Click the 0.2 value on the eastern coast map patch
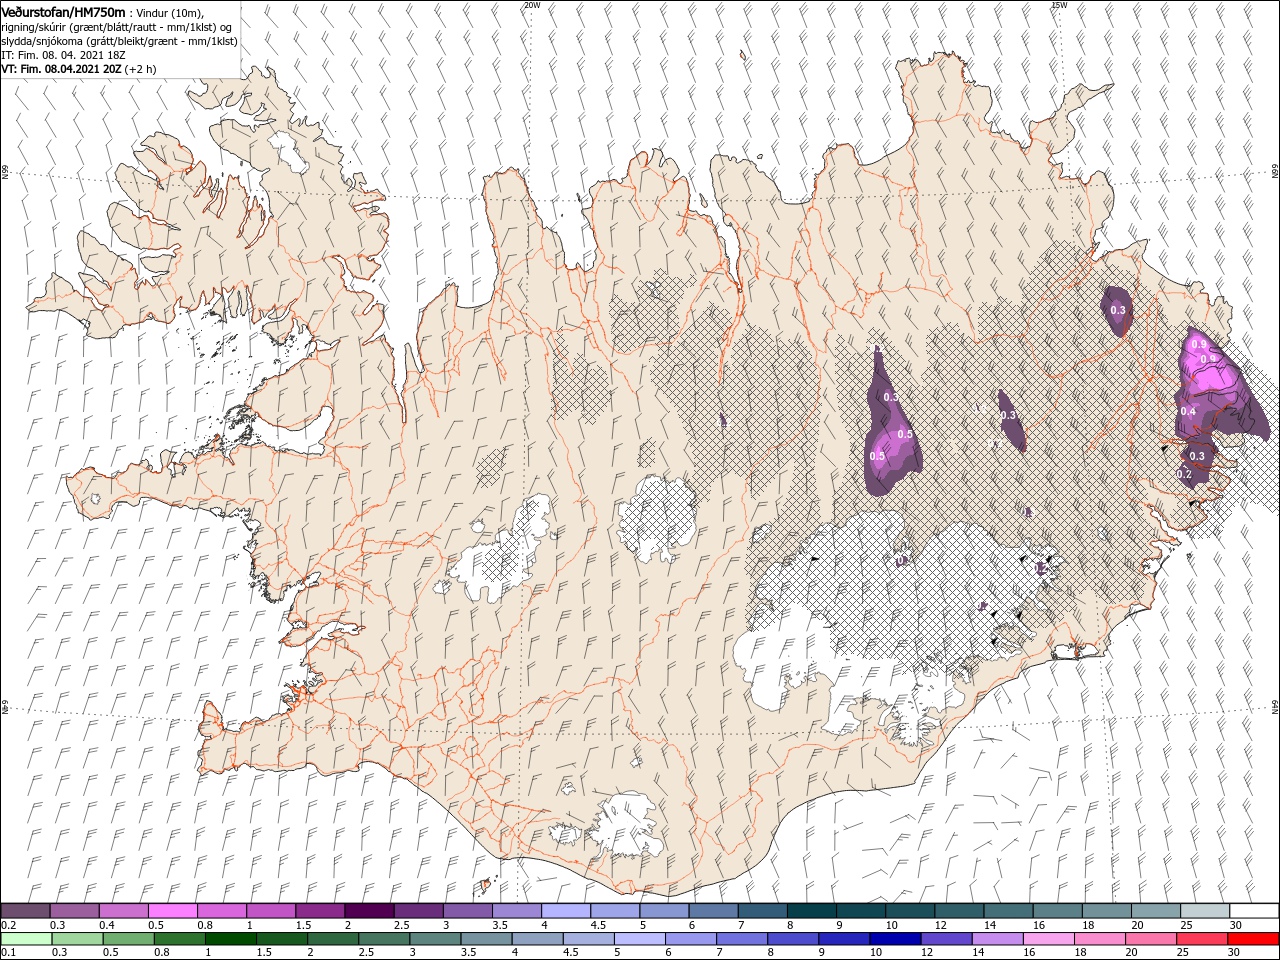Image resolution: width=1280 pixels, height=960 pixels. [1185, 475]
